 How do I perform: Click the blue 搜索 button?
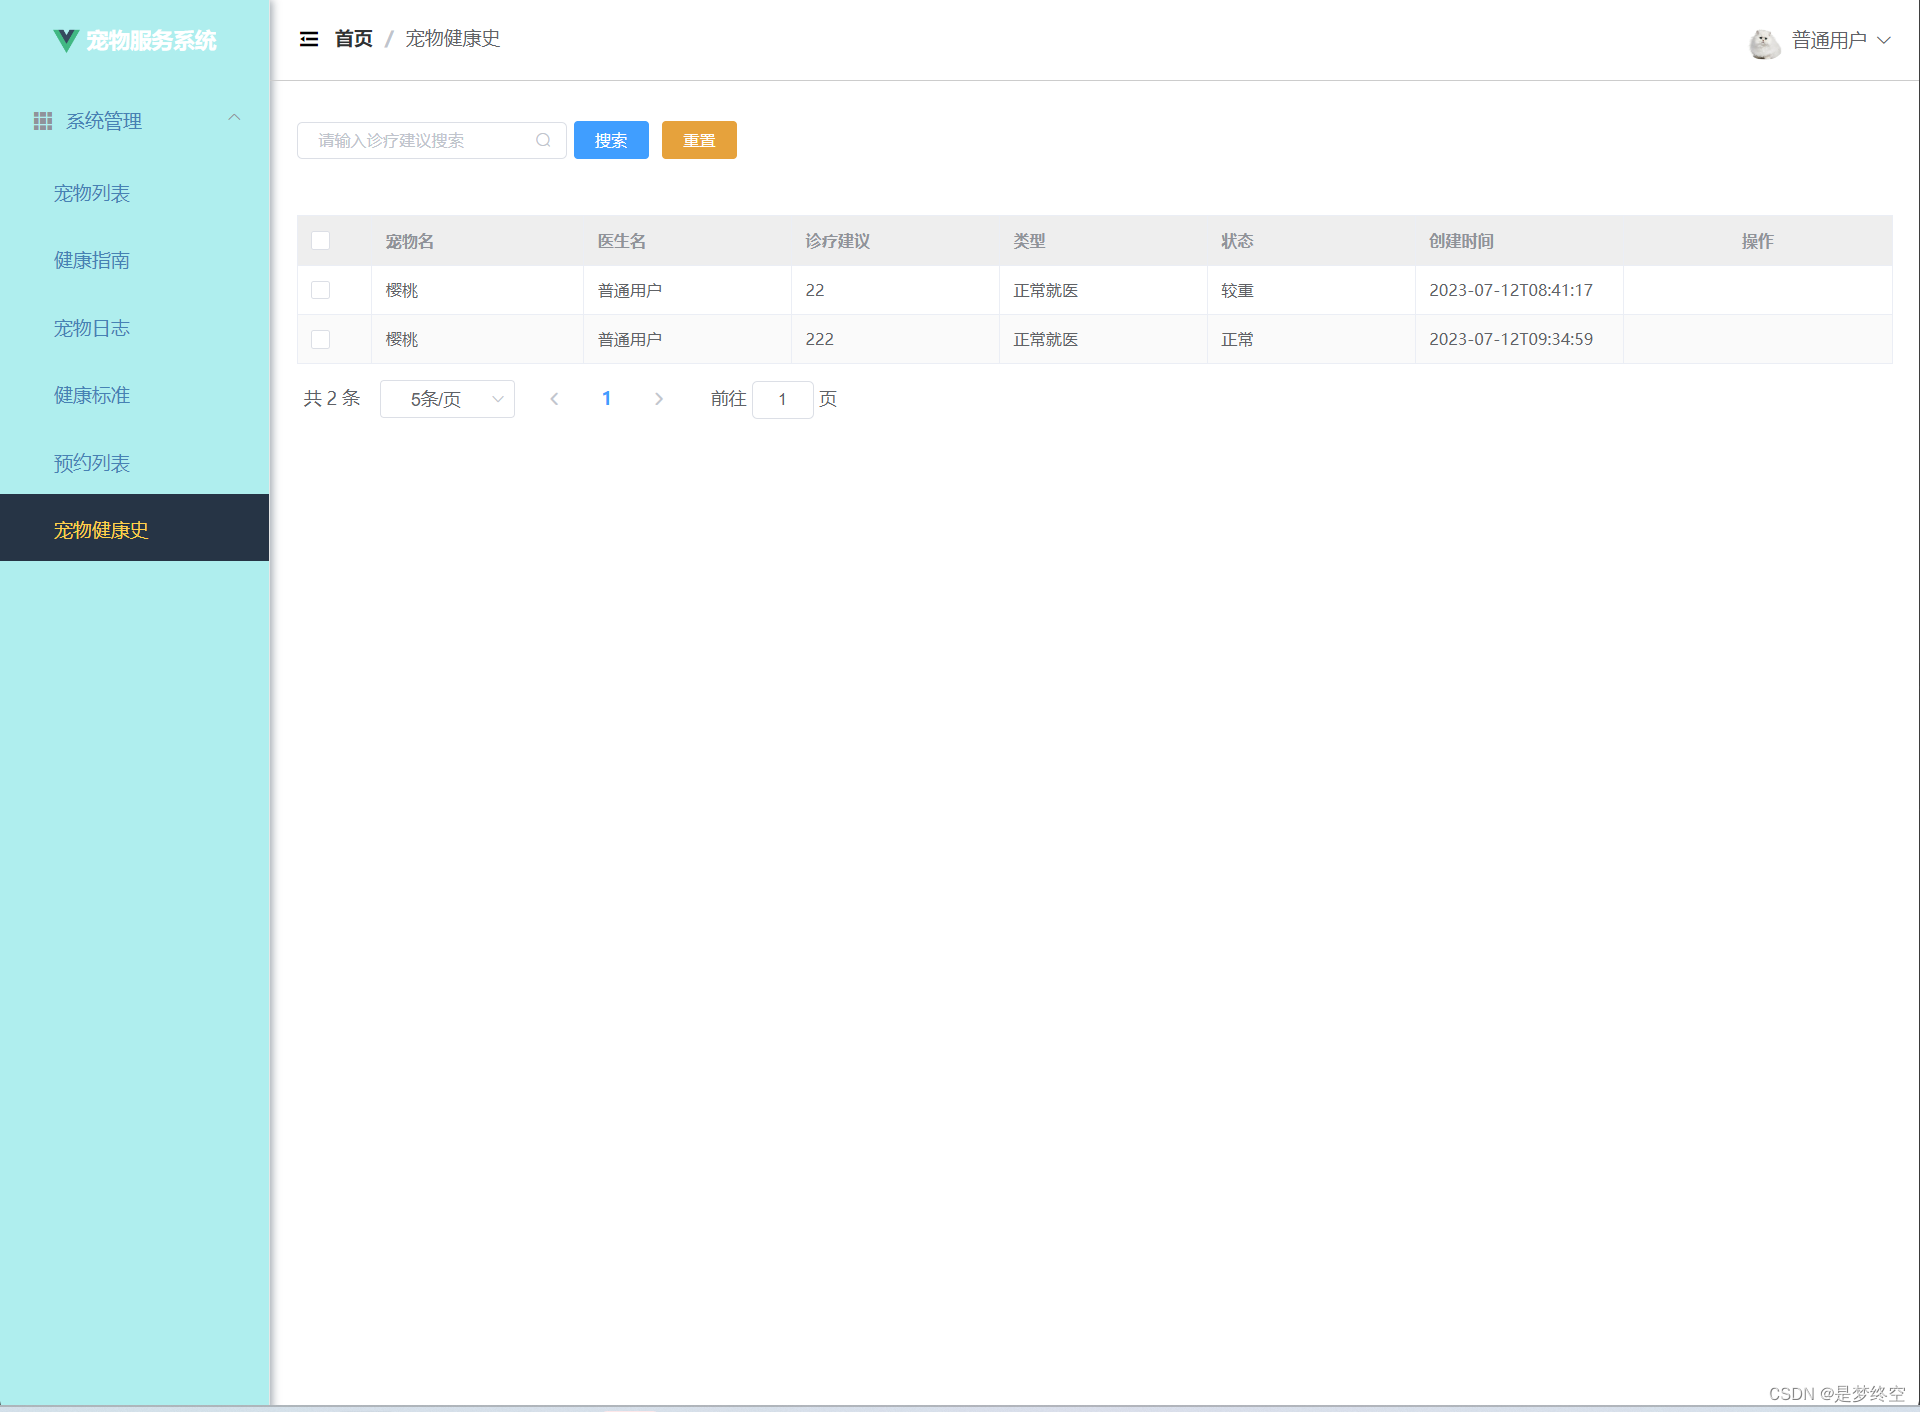(611, 140)
